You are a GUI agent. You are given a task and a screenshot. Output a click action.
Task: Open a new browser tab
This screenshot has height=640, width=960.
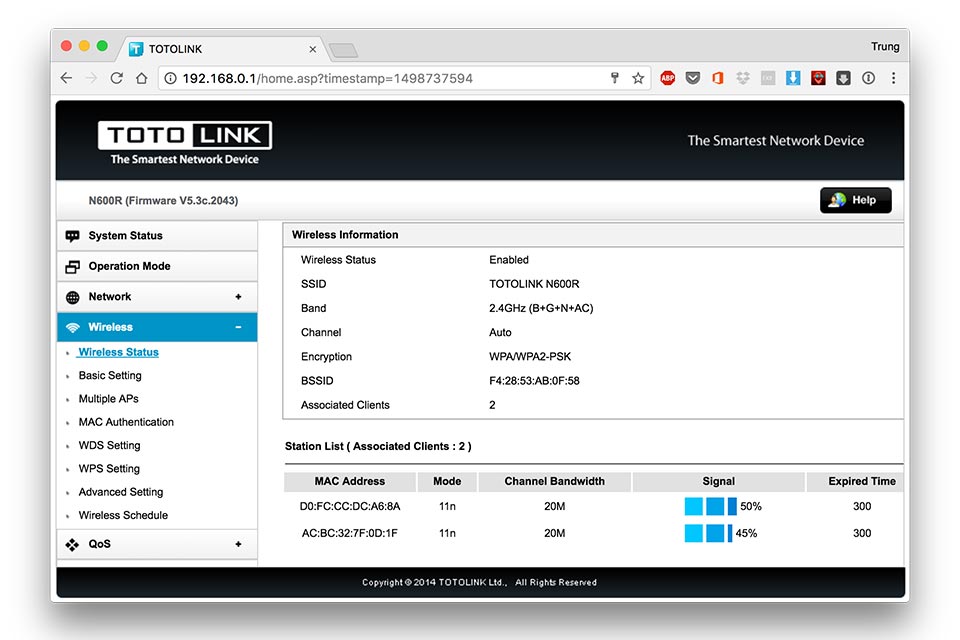click(x=343, y=50)
